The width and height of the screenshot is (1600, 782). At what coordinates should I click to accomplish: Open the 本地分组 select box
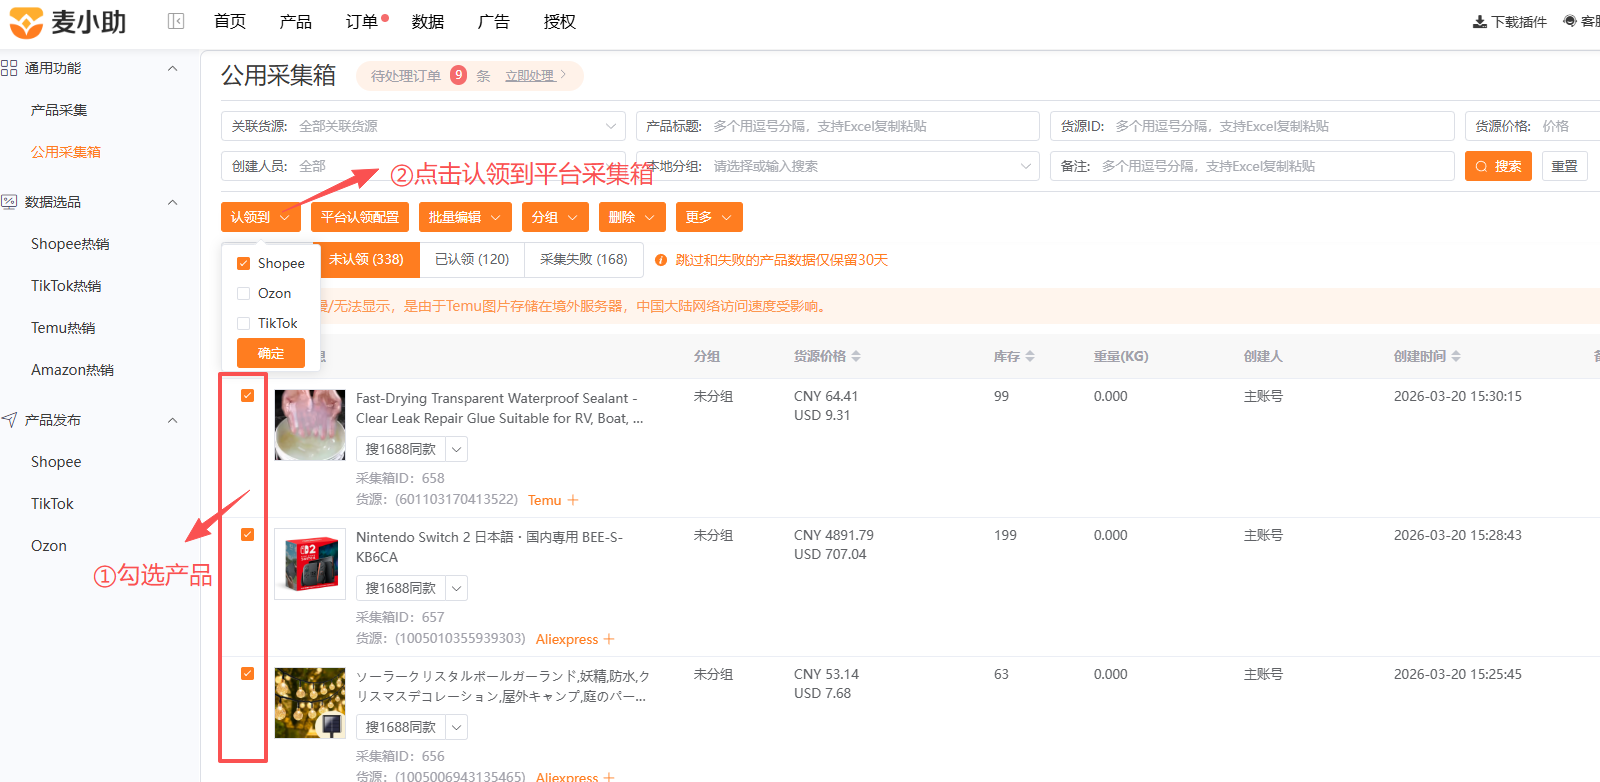[x=838, y=166]
